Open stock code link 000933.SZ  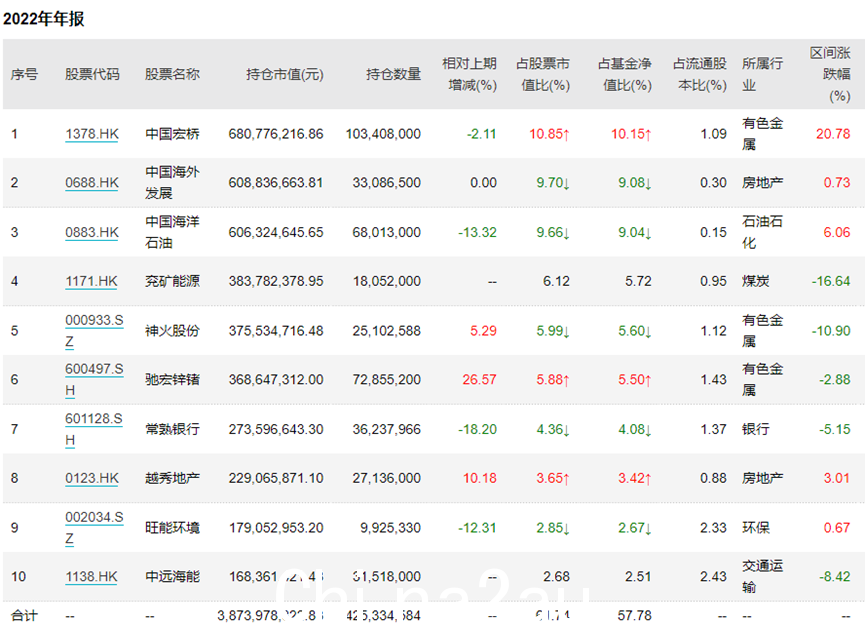[94, 331]
